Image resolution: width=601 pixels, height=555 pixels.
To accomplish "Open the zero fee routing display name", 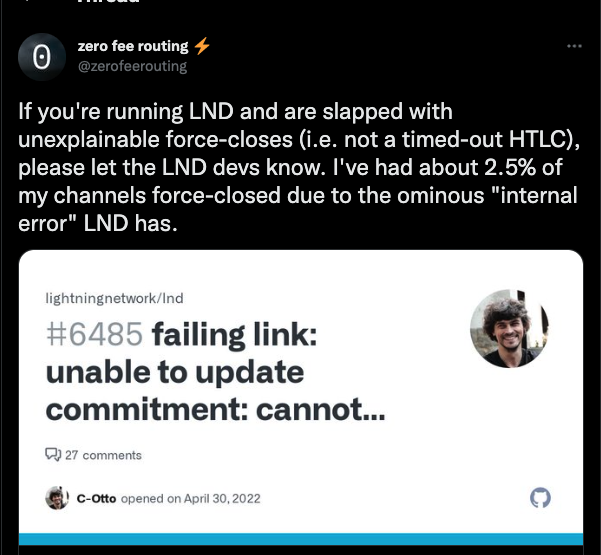I will pos(133,46).
